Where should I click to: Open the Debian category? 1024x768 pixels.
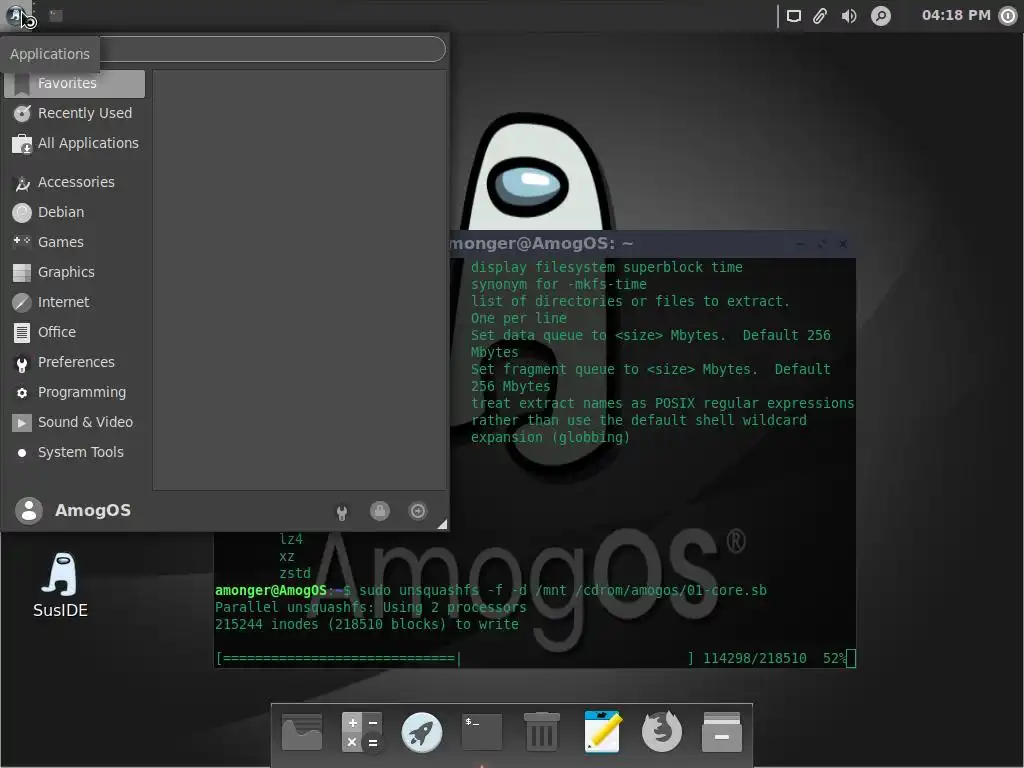74,213
